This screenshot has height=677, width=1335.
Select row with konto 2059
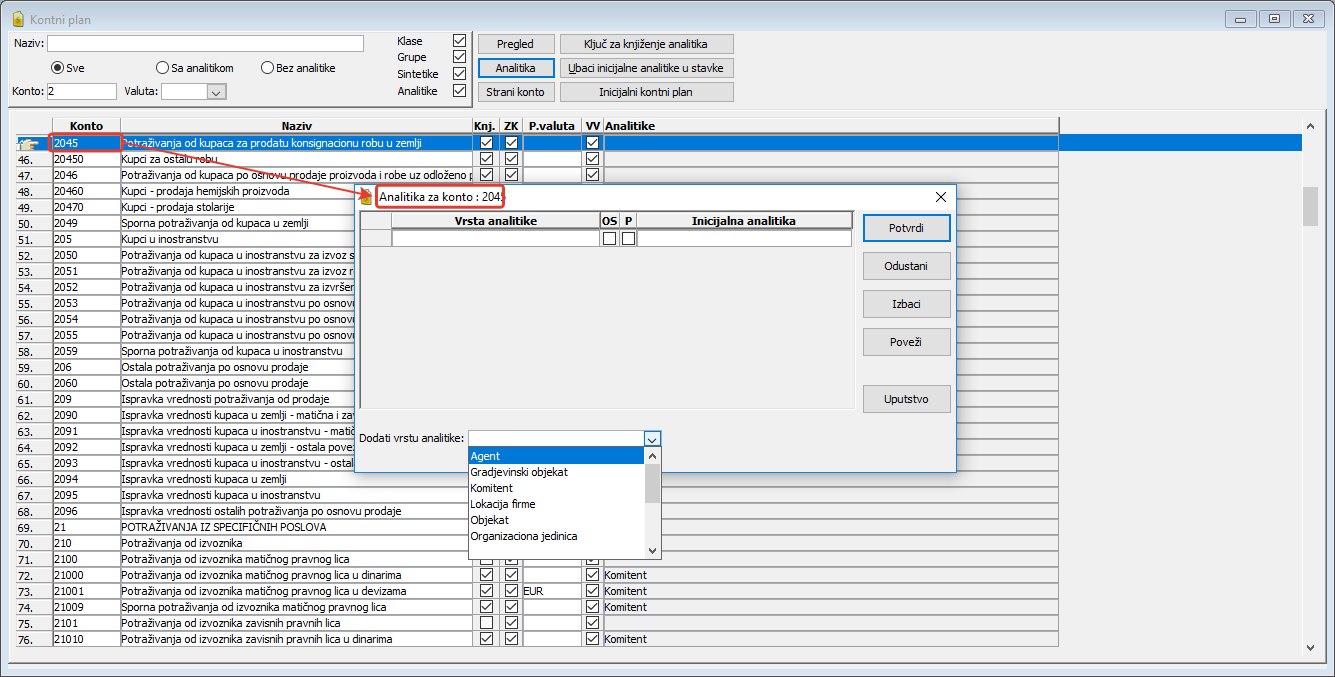pyautogui.click(x=86, y=351)
